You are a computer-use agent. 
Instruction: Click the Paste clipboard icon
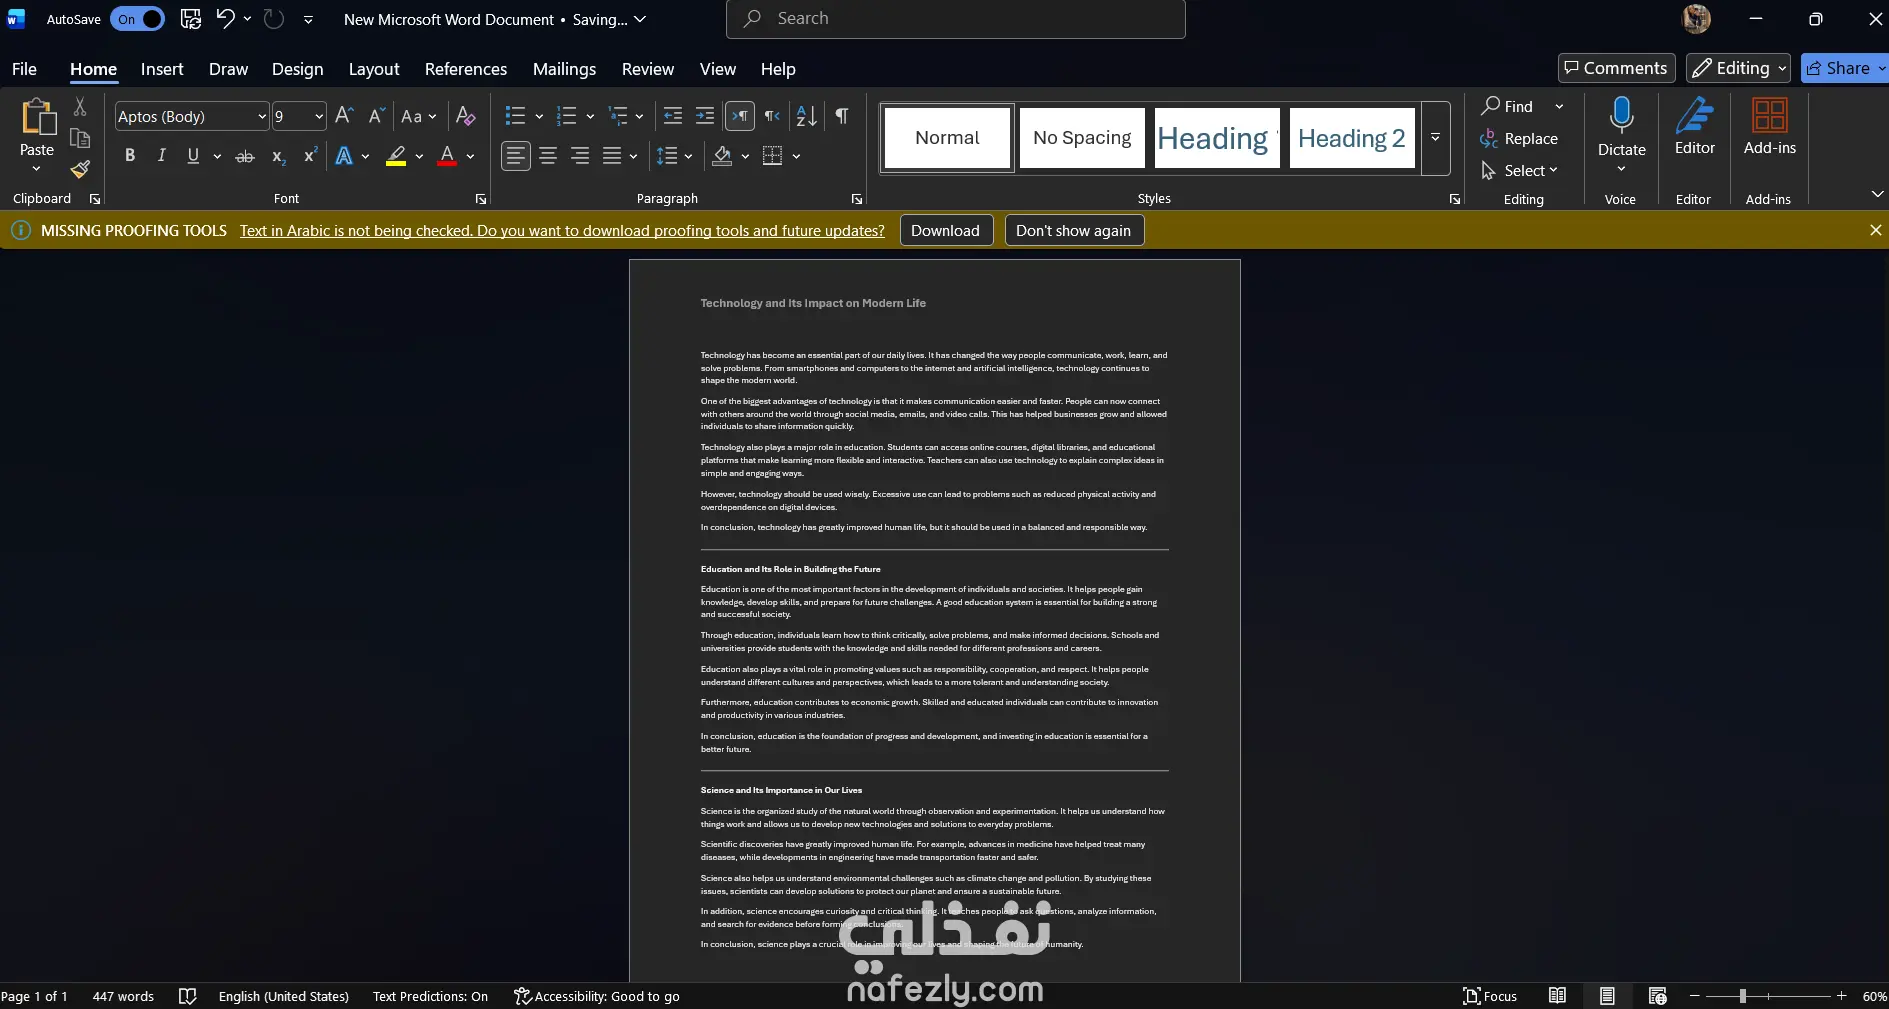38,117
